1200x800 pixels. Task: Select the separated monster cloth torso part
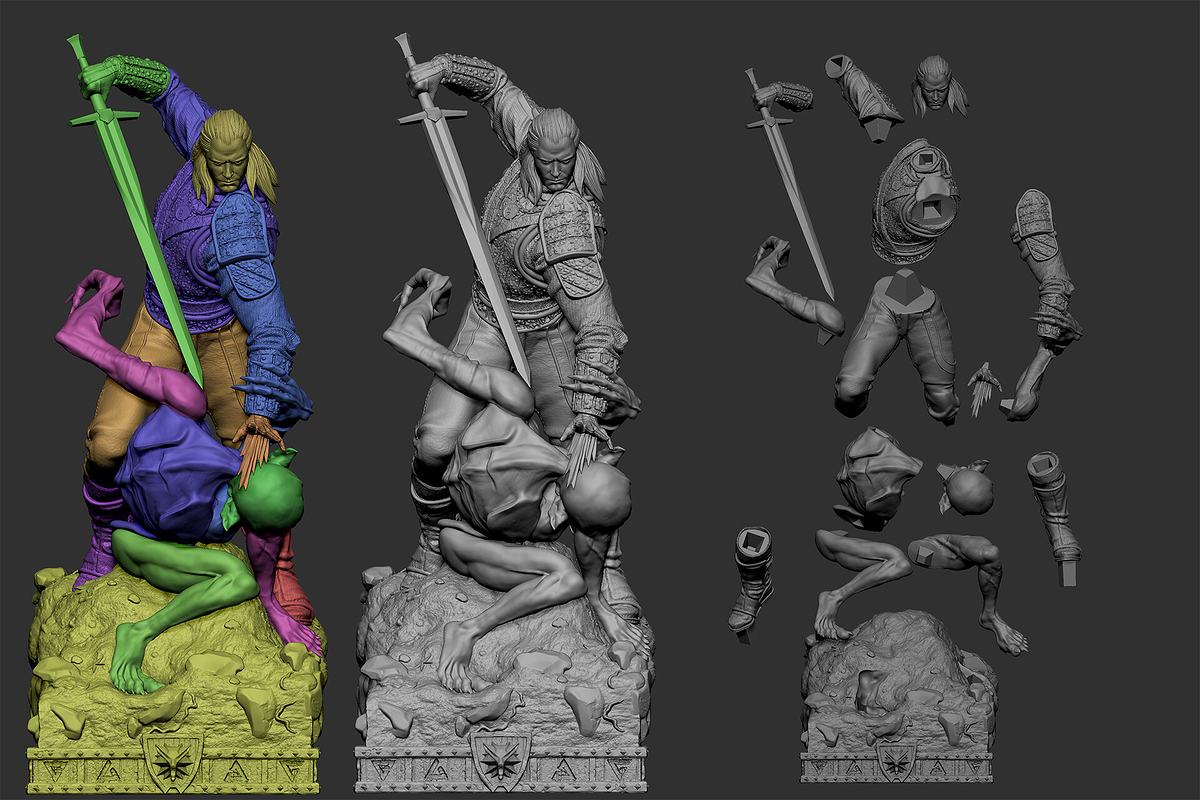875,478
